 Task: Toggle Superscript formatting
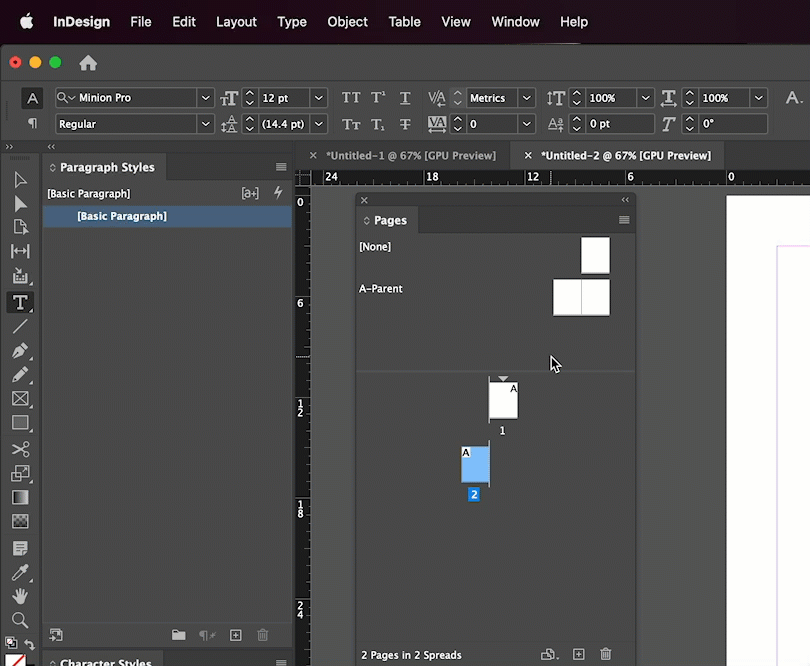(x=378, y=98)
